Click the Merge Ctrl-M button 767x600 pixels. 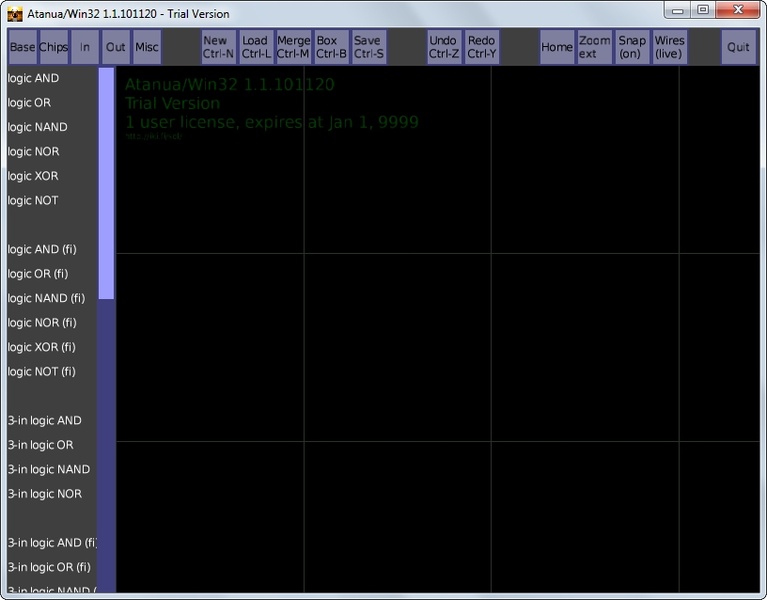click(293, 47)
